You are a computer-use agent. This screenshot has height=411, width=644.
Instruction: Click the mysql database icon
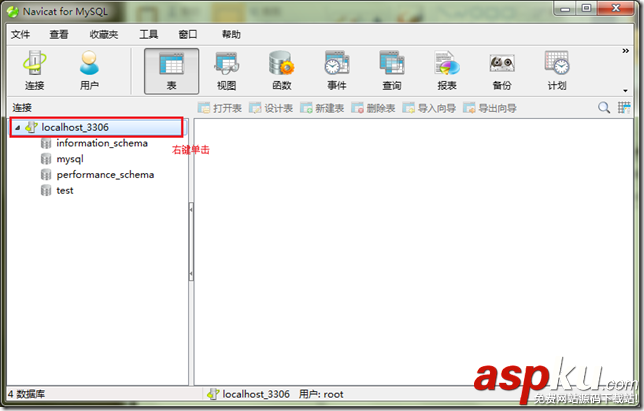coord(46,159)
